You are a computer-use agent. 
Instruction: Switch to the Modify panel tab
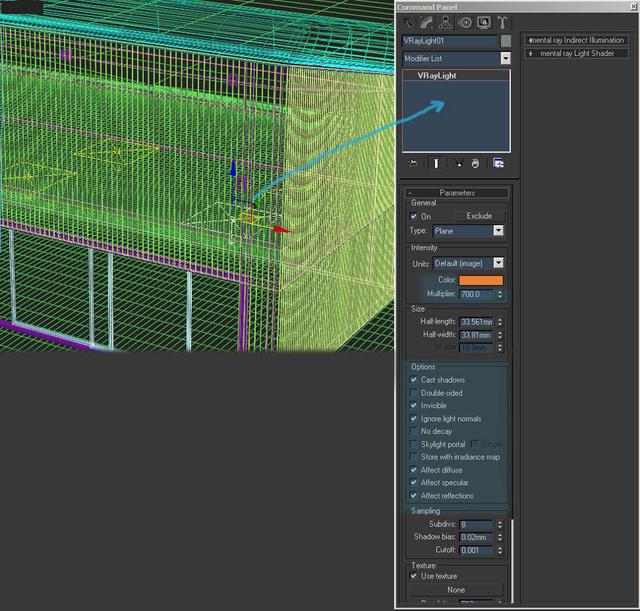coord(426,22)
